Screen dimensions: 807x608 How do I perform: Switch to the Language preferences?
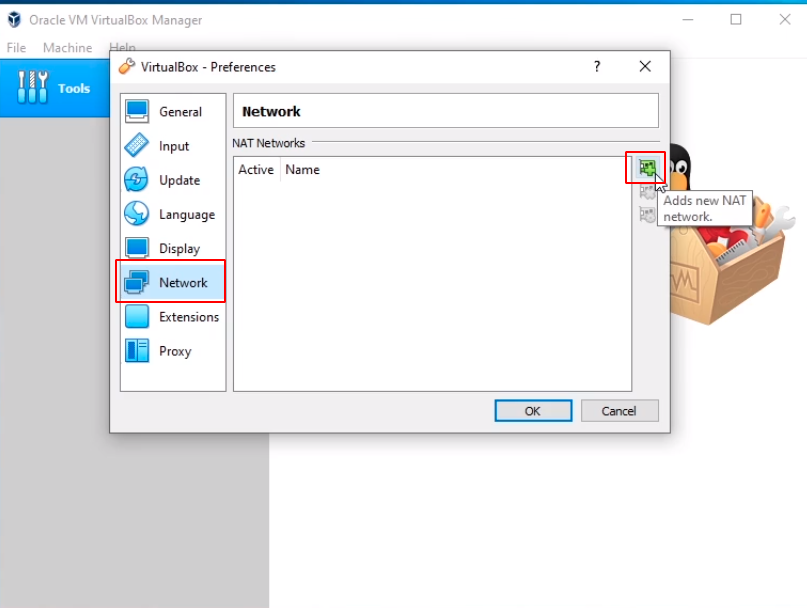tap(173, 214)
